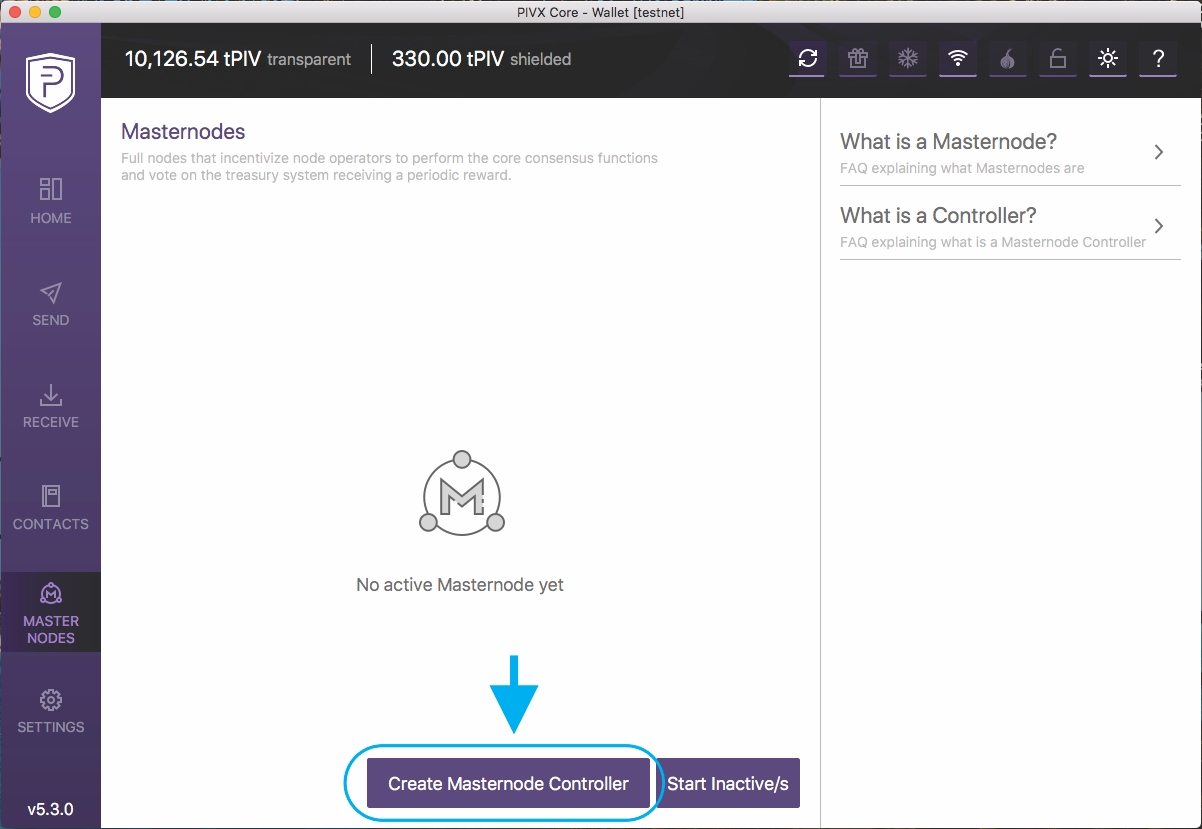Click the snowflake cold staking icon

(x=907, y=59)
